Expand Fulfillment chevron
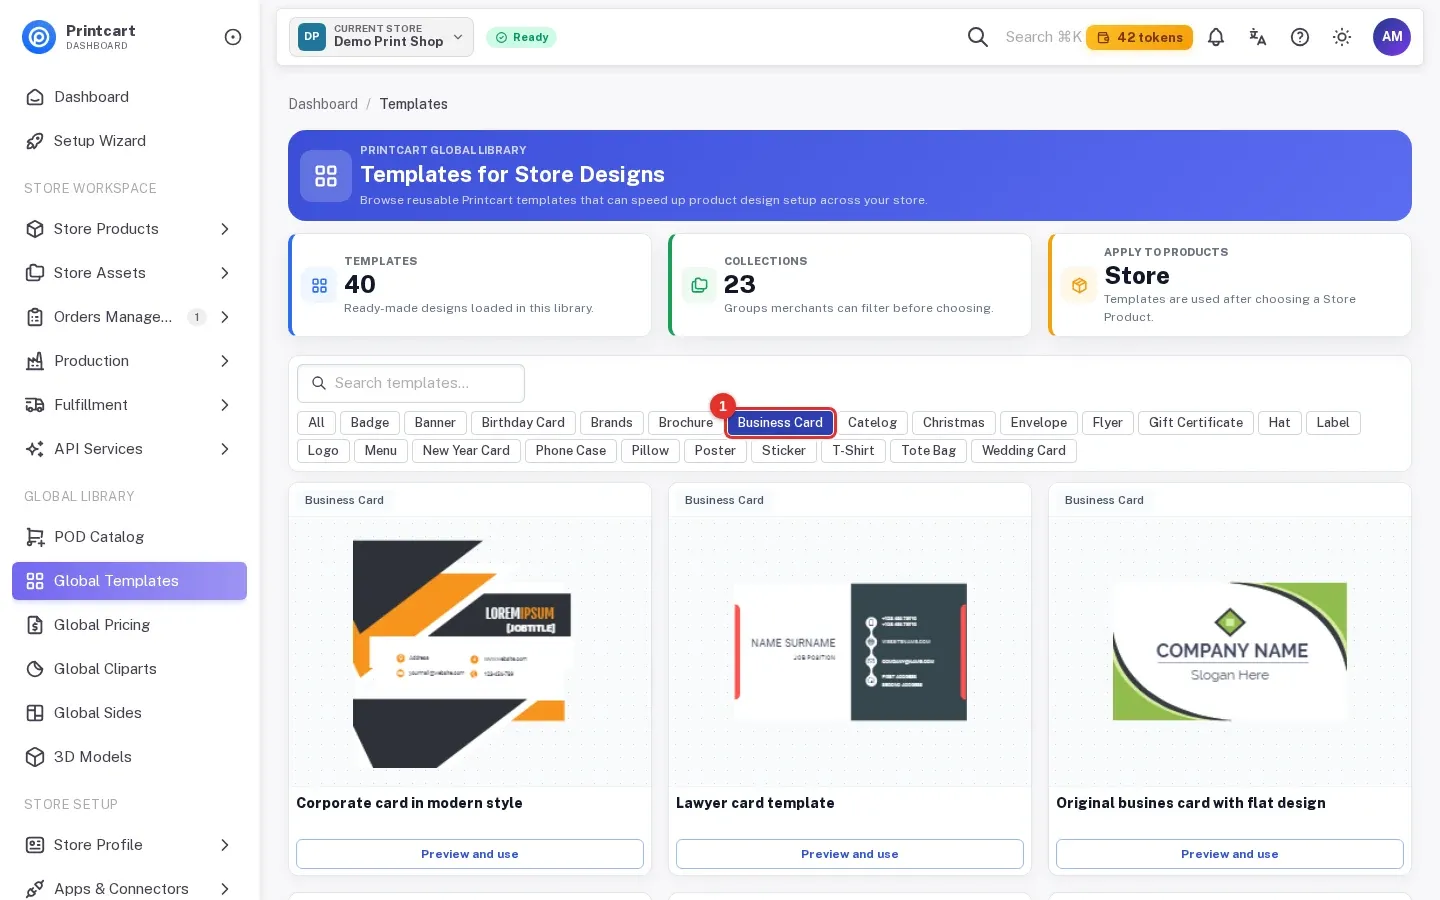1440x900 pixels. coord(225,405)
